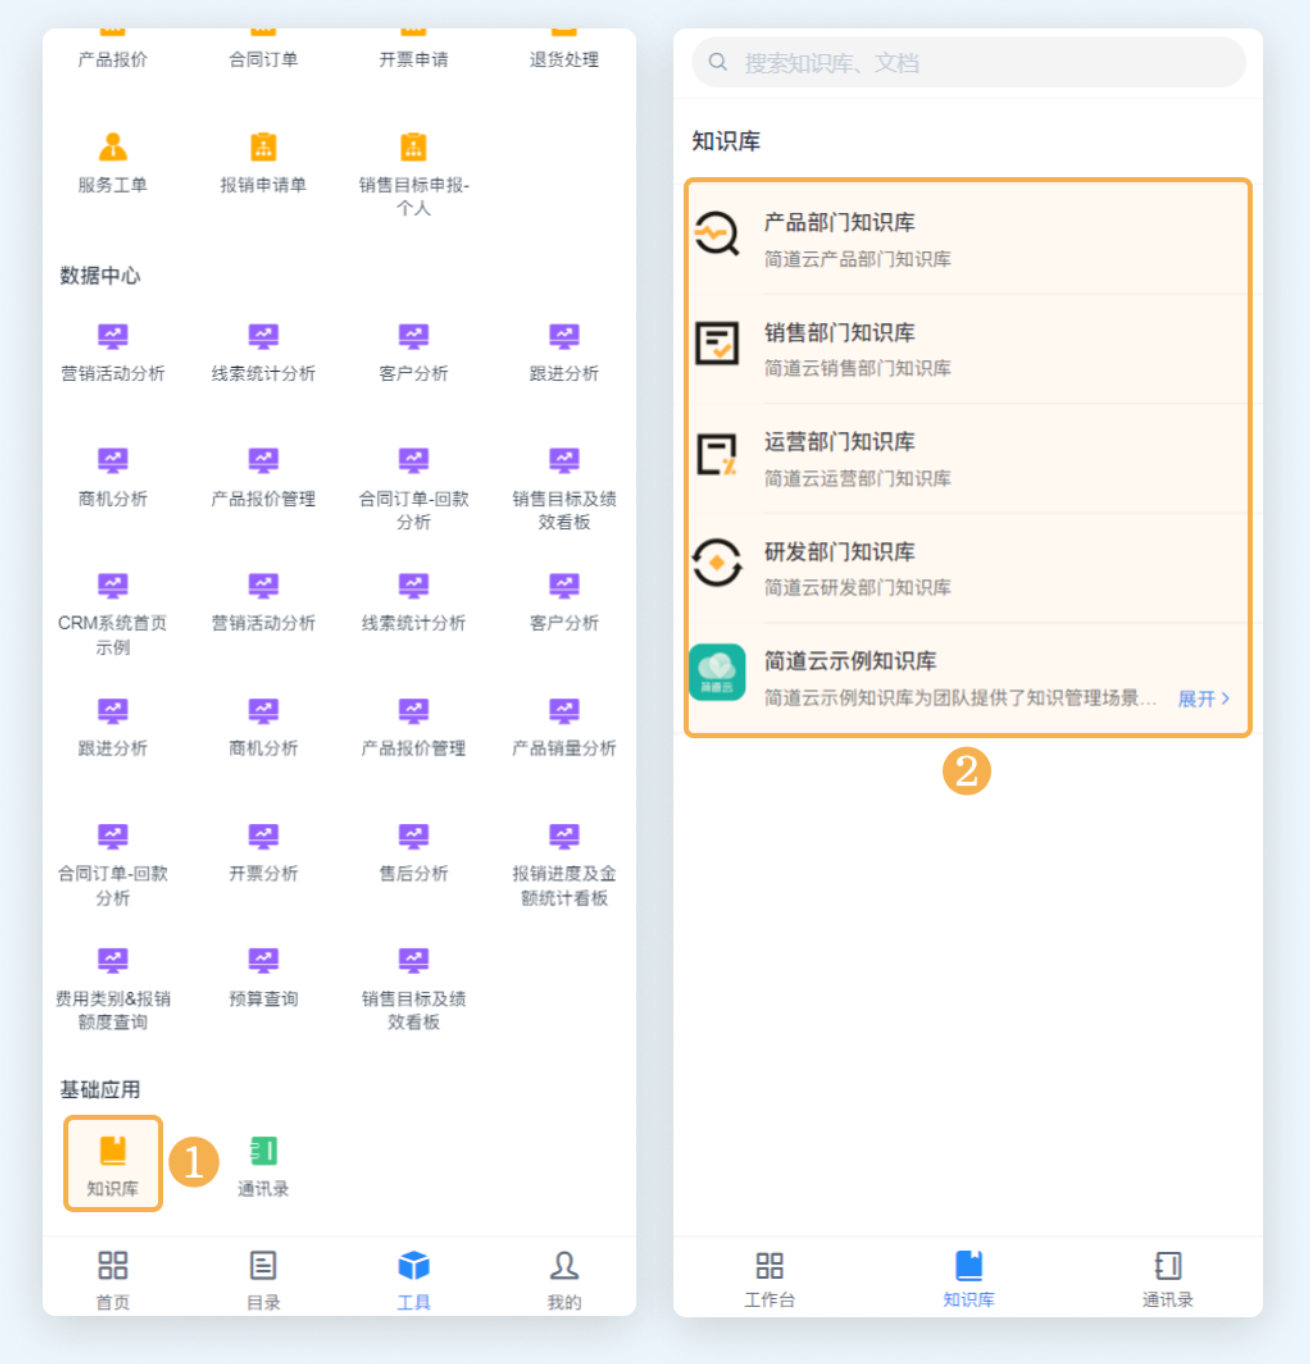Open the 合同订单 entry
This screenshot has height=1364, width=1310.
click(263, 59)
